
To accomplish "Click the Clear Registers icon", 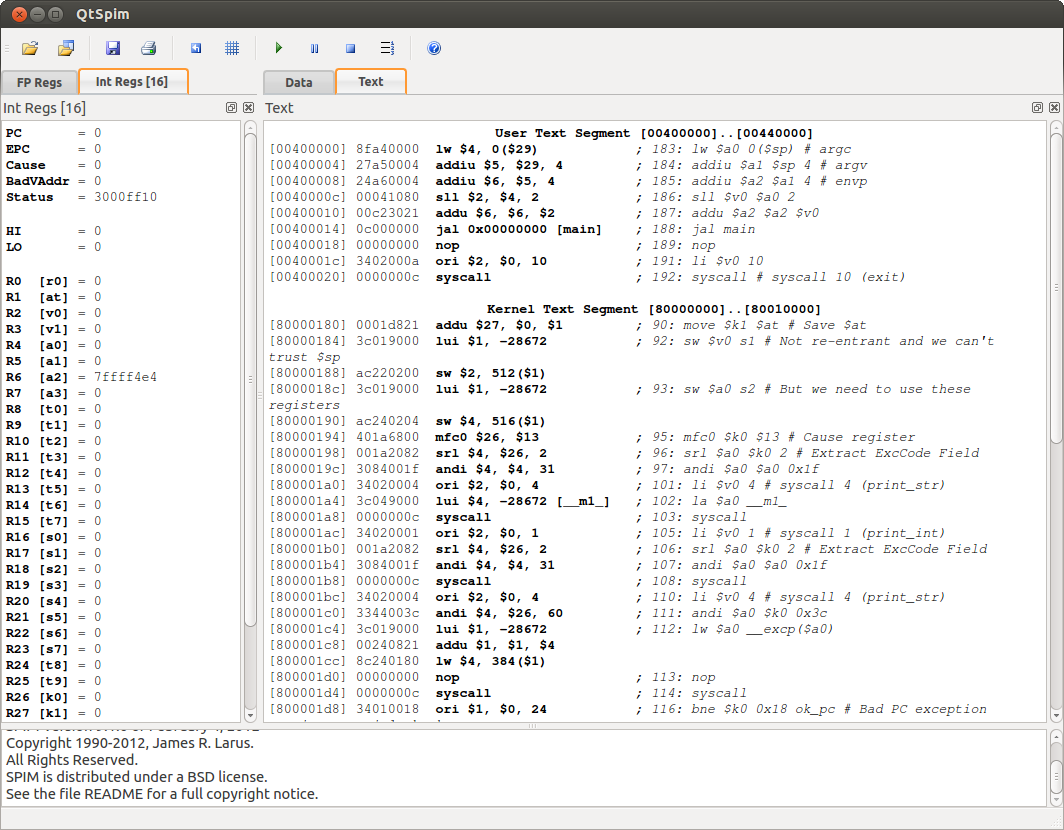I will pos(196,47).
